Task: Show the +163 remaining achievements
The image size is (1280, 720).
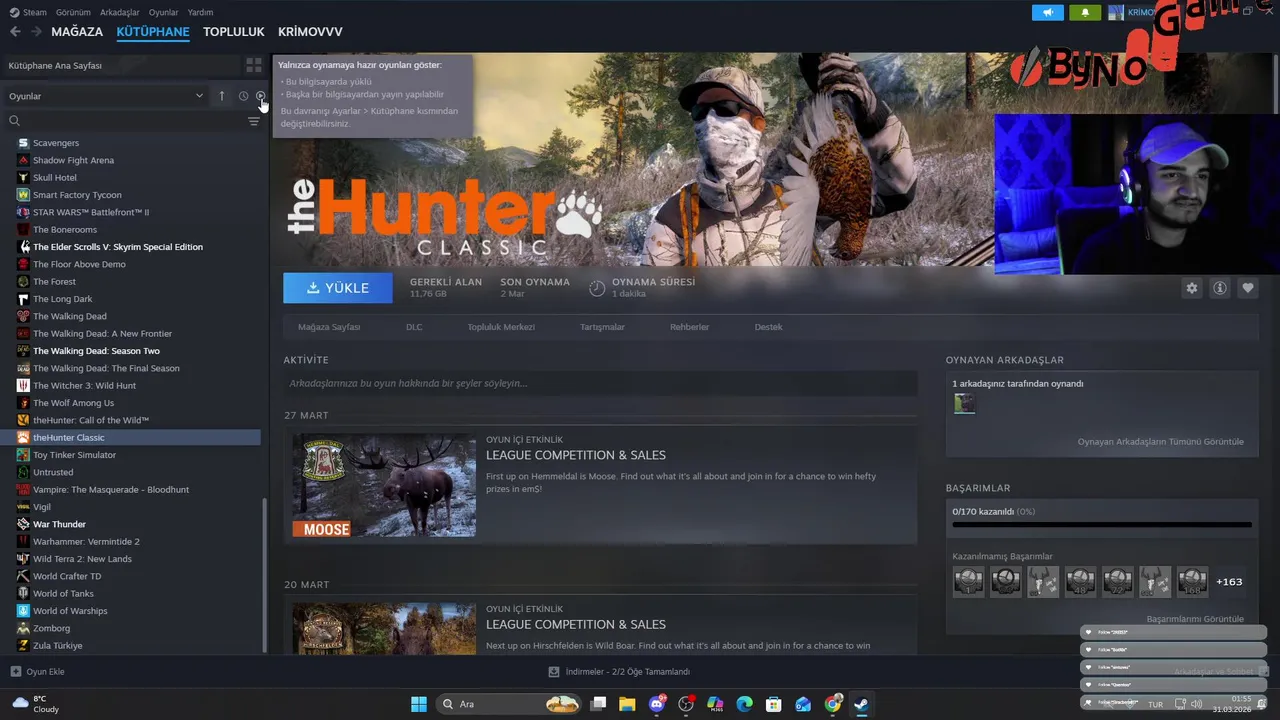Action: 1229,582
